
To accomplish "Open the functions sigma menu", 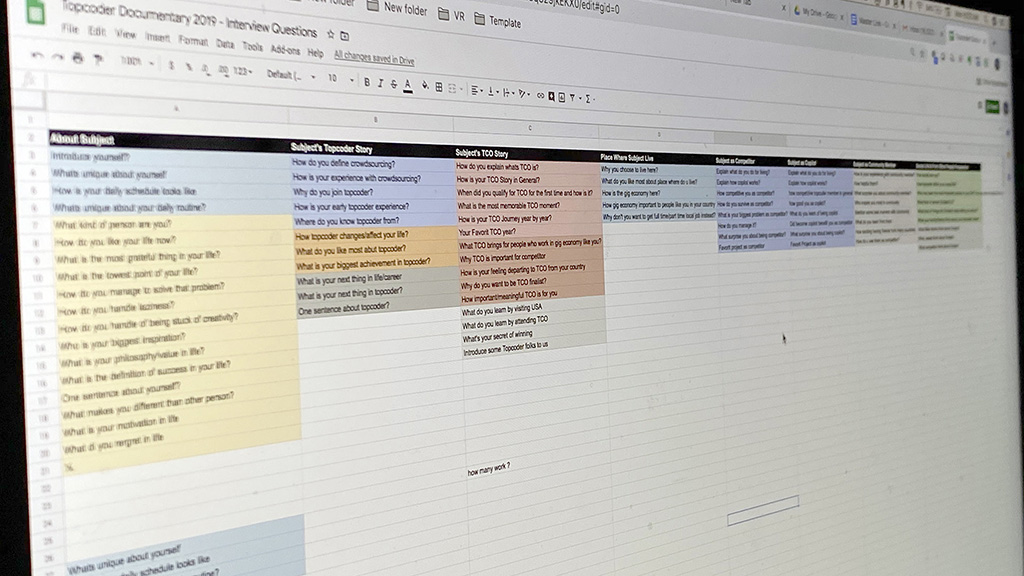I will point(589,99).
